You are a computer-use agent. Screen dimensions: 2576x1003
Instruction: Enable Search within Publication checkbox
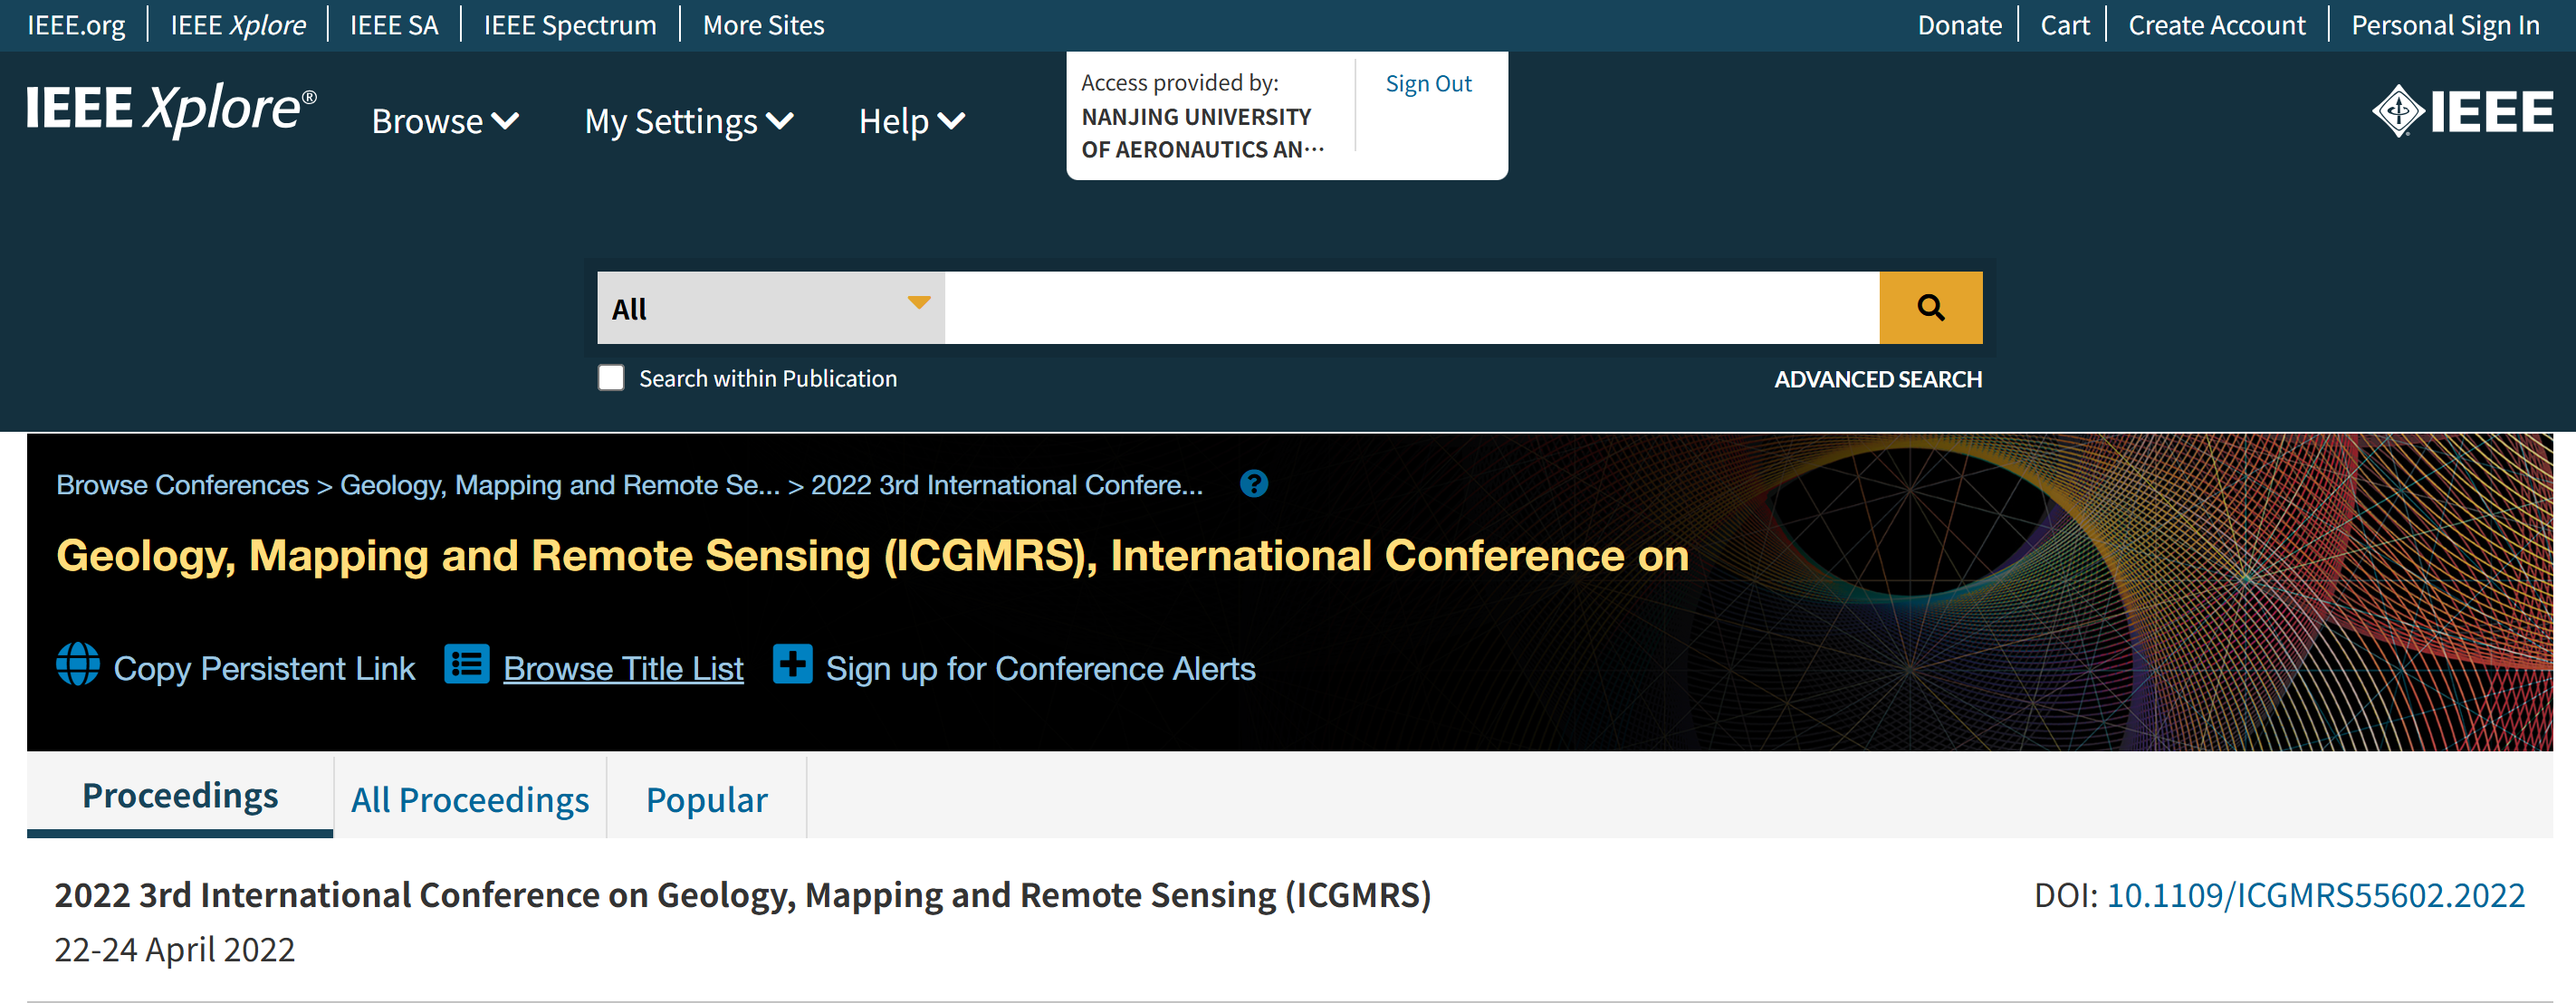tap(611, 377)
